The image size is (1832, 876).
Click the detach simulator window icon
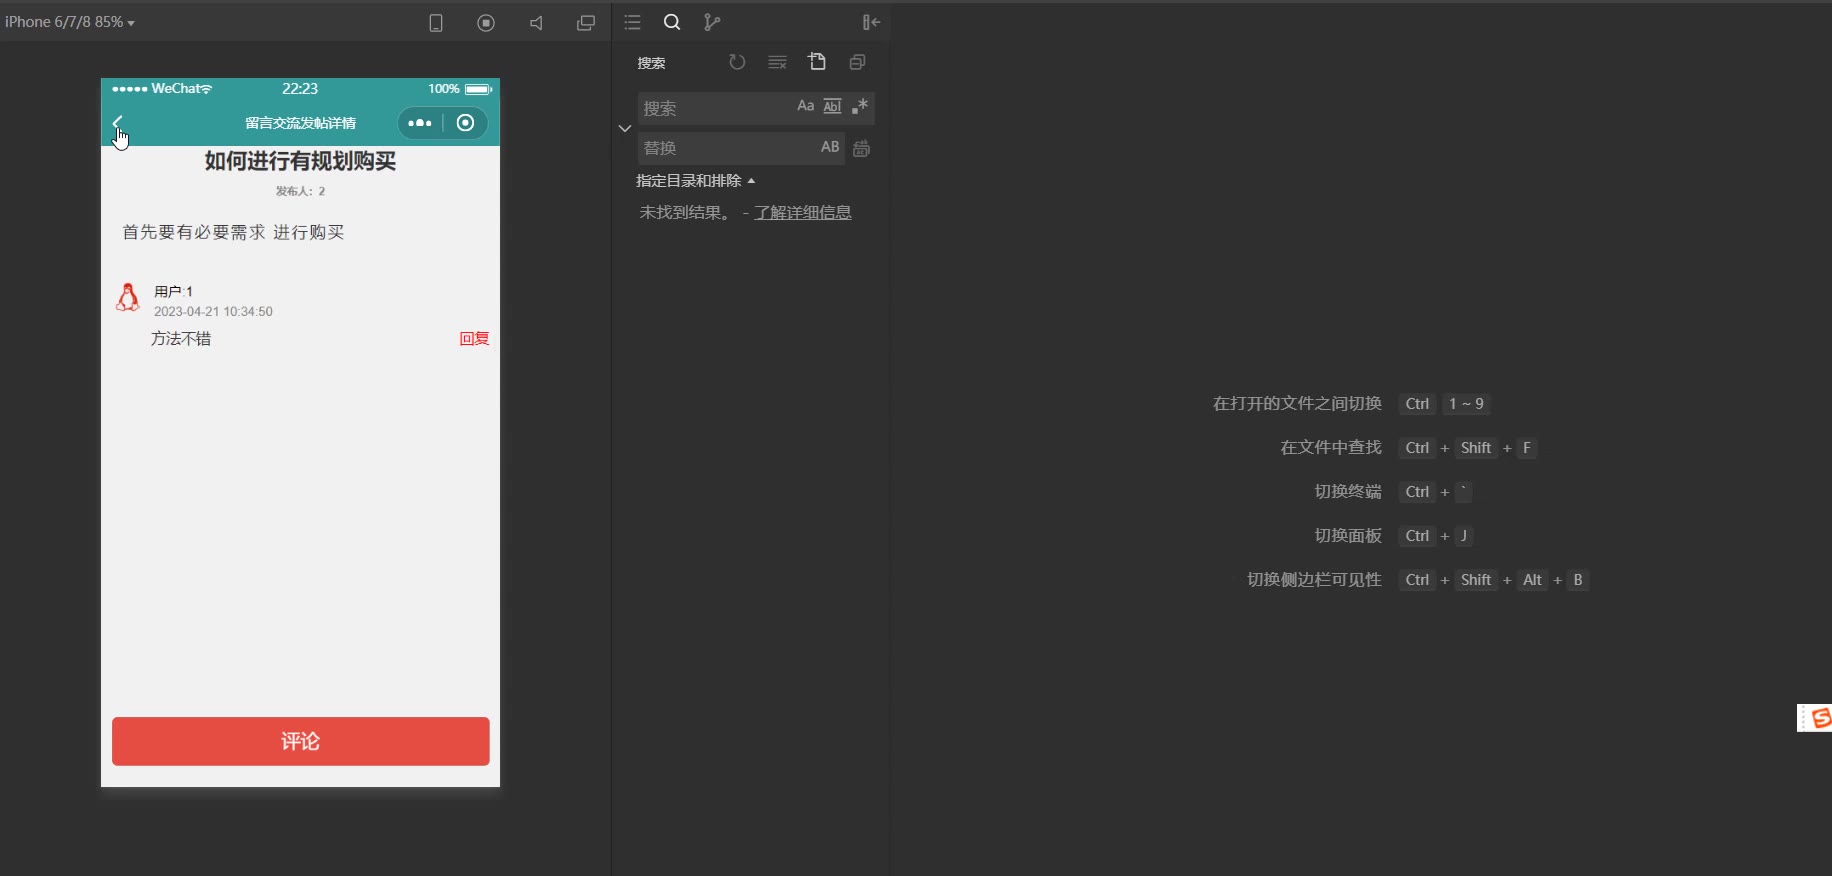(x=586, y=23)
